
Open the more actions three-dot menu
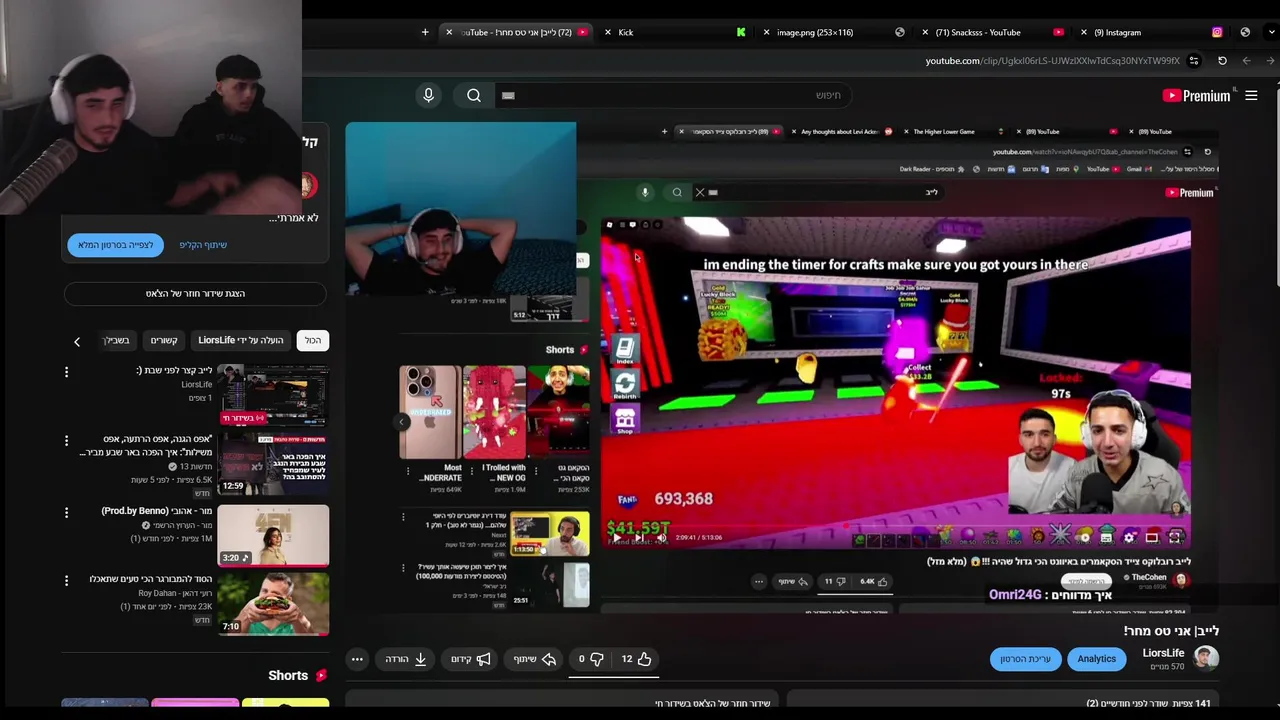(x=357, y=659)
